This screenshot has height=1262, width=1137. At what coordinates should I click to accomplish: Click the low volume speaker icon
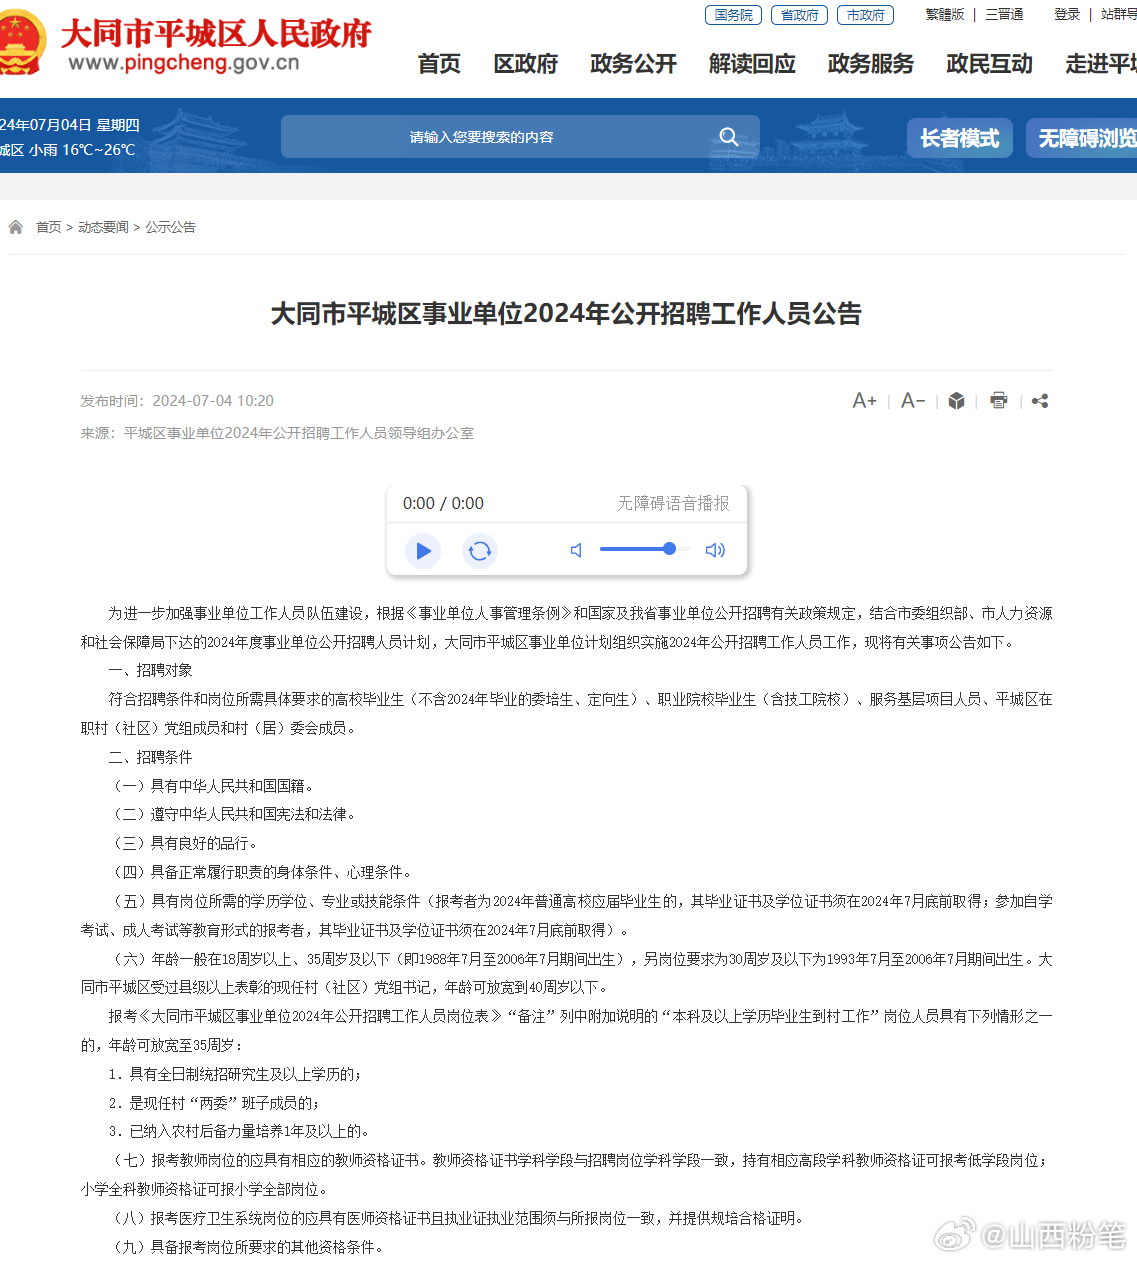576,550
